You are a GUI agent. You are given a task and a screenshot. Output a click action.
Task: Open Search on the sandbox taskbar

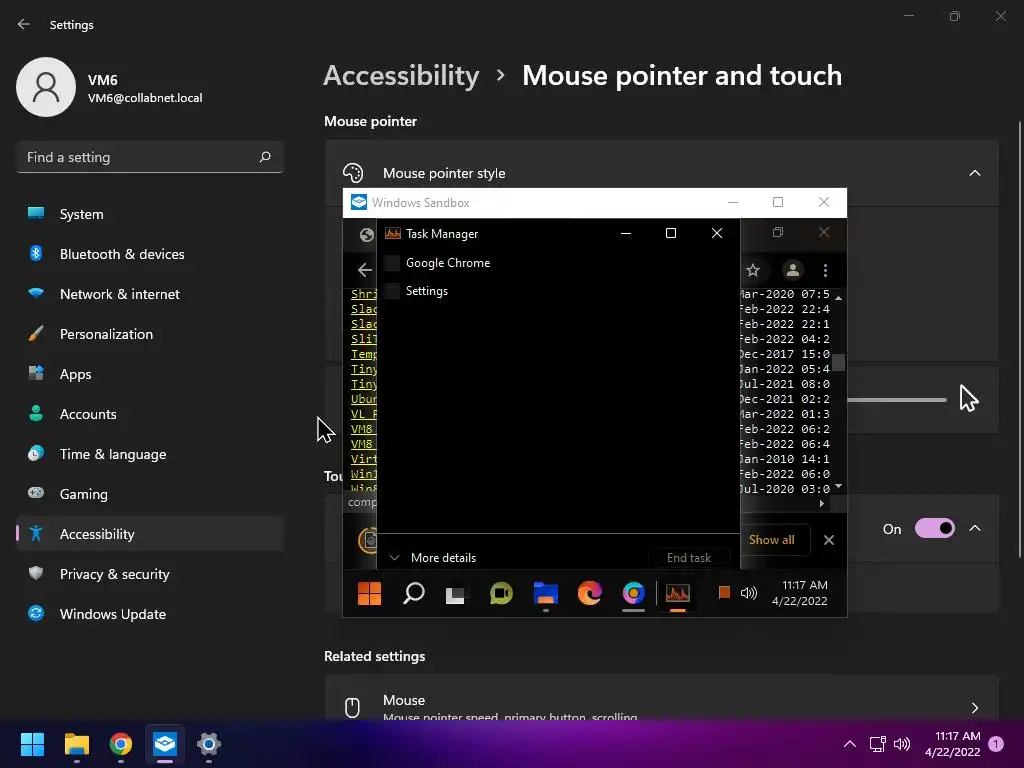[413, 594]
